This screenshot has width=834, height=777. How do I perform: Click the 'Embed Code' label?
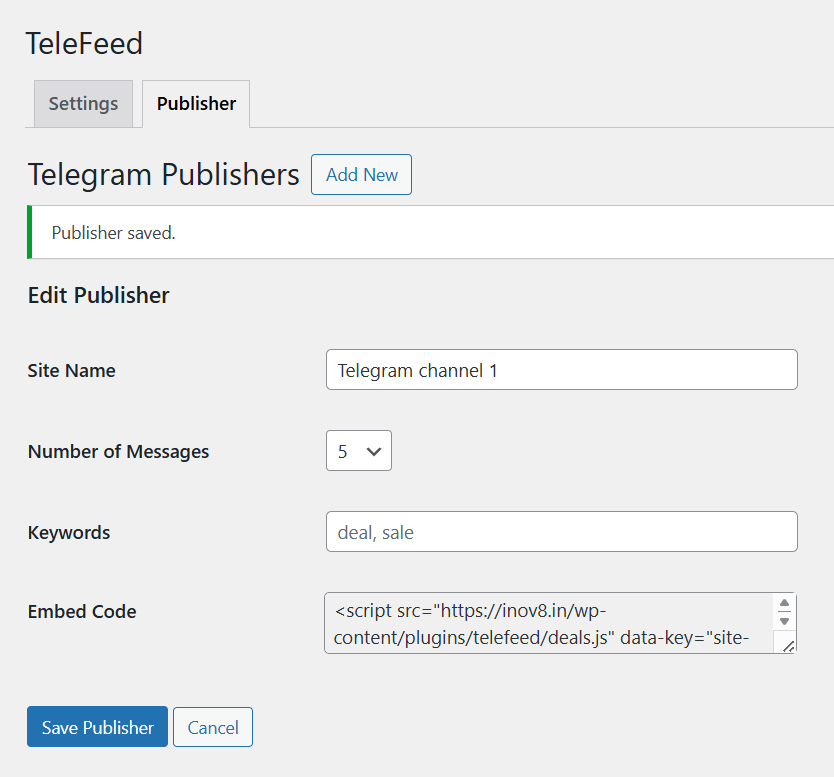[82, 612]
